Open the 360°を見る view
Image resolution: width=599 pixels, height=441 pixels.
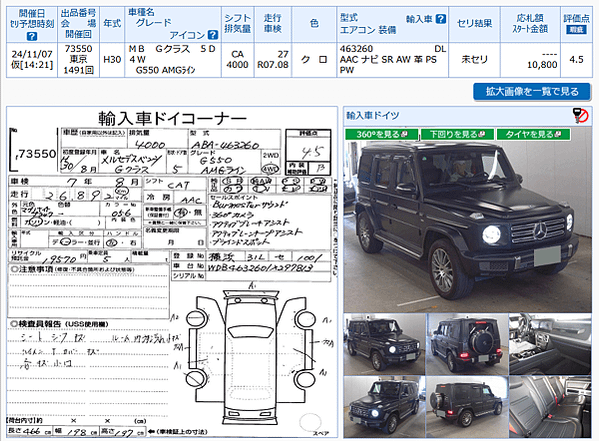382,134
